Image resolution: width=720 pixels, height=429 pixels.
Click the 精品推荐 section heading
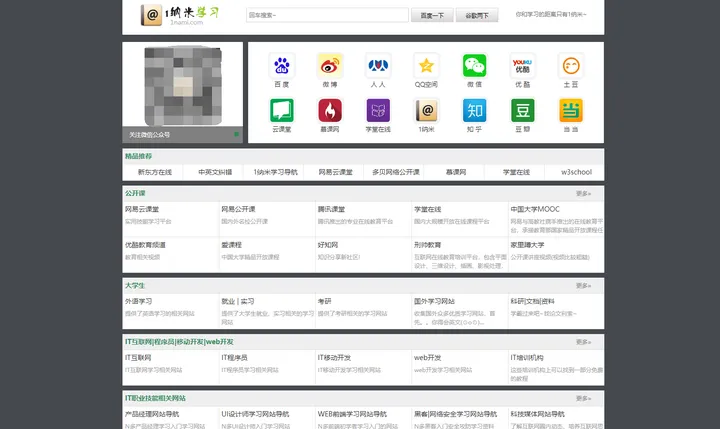[138, 156]
